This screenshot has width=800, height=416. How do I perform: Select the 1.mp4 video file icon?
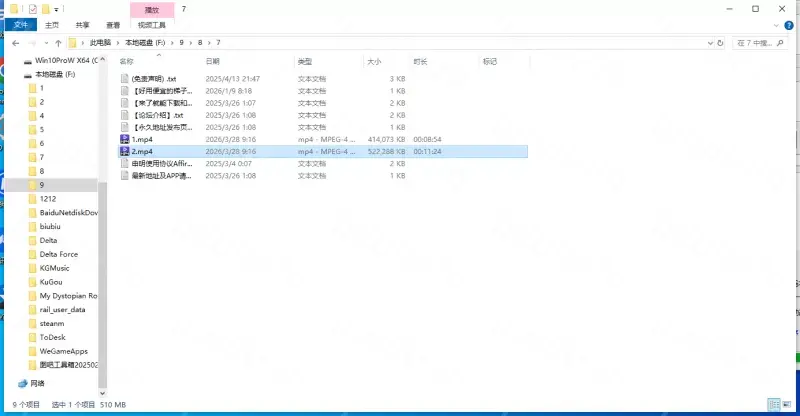pos(124,139)
